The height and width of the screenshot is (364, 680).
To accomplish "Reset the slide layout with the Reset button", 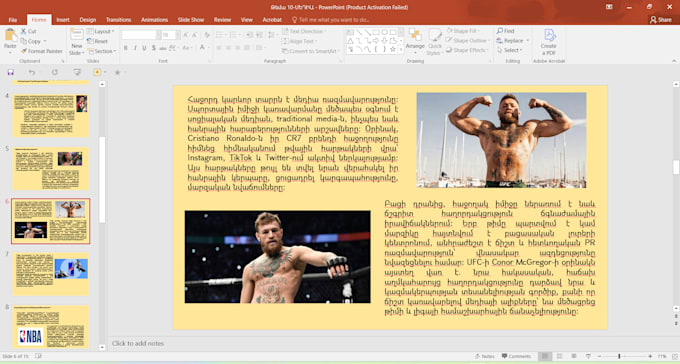I will coord(98,41).
